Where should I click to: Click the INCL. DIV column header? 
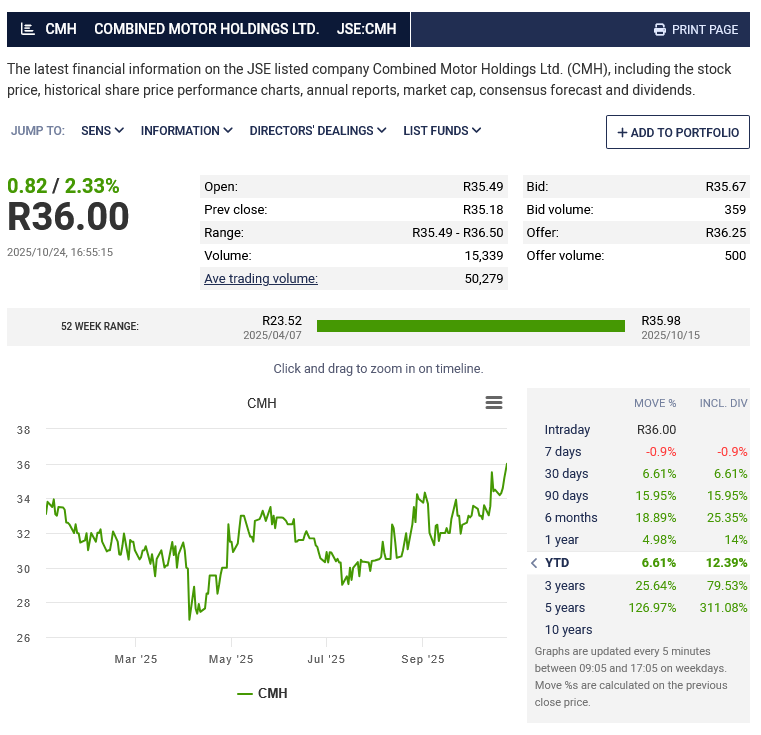[x=723, y=403]
